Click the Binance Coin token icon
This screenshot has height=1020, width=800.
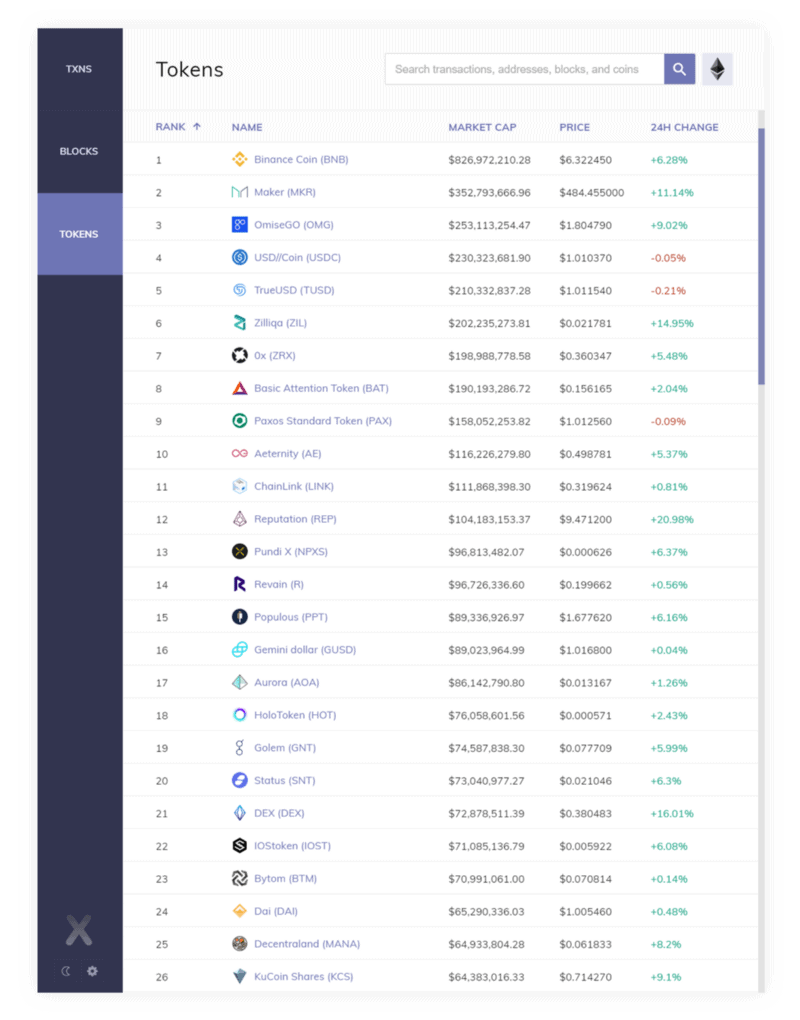click(239, 159)
